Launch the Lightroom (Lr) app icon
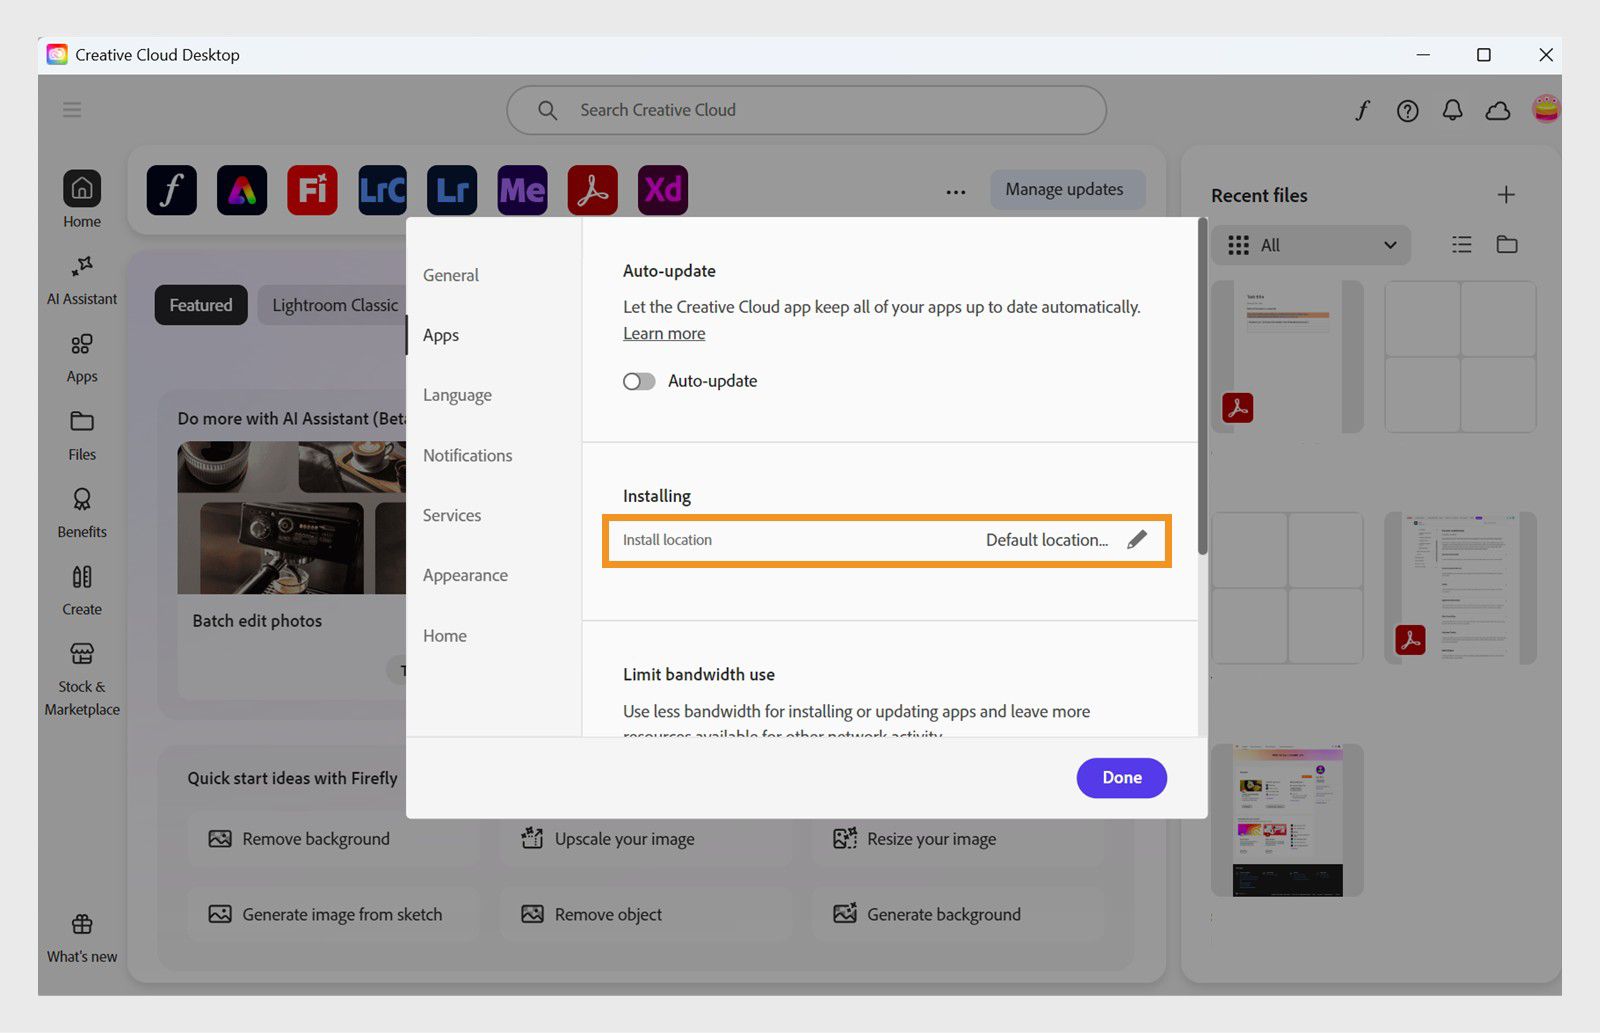This screenshot has height=1033, width=1600. (x=452, y=190)
